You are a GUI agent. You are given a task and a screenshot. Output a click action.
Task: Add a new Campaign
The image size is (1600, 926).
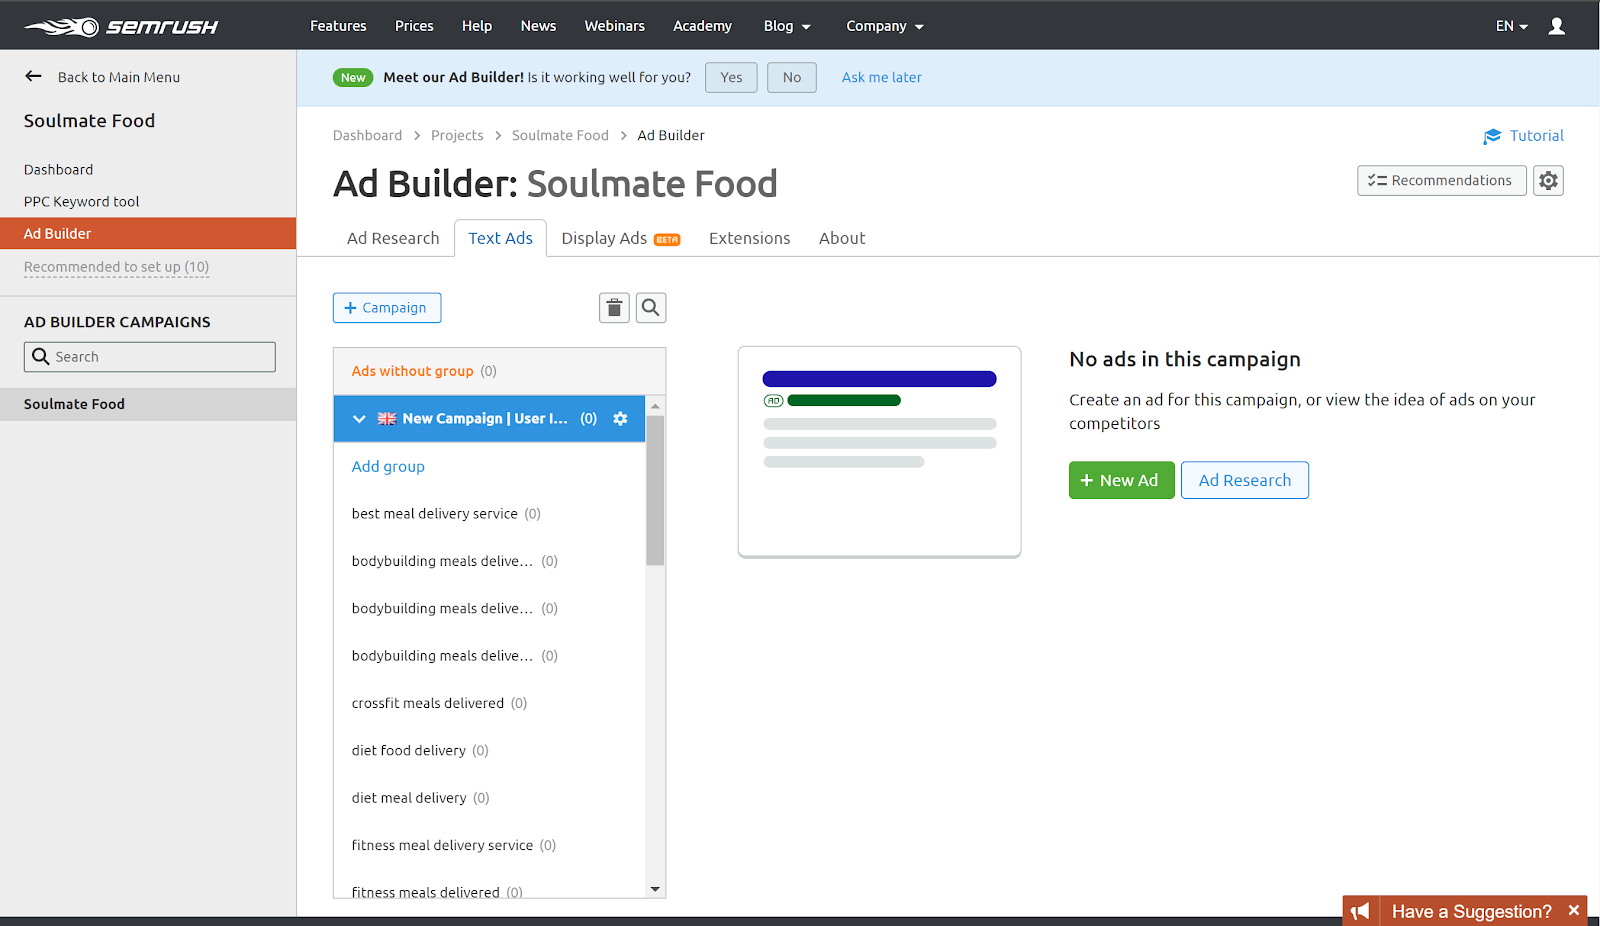(387, 308)
